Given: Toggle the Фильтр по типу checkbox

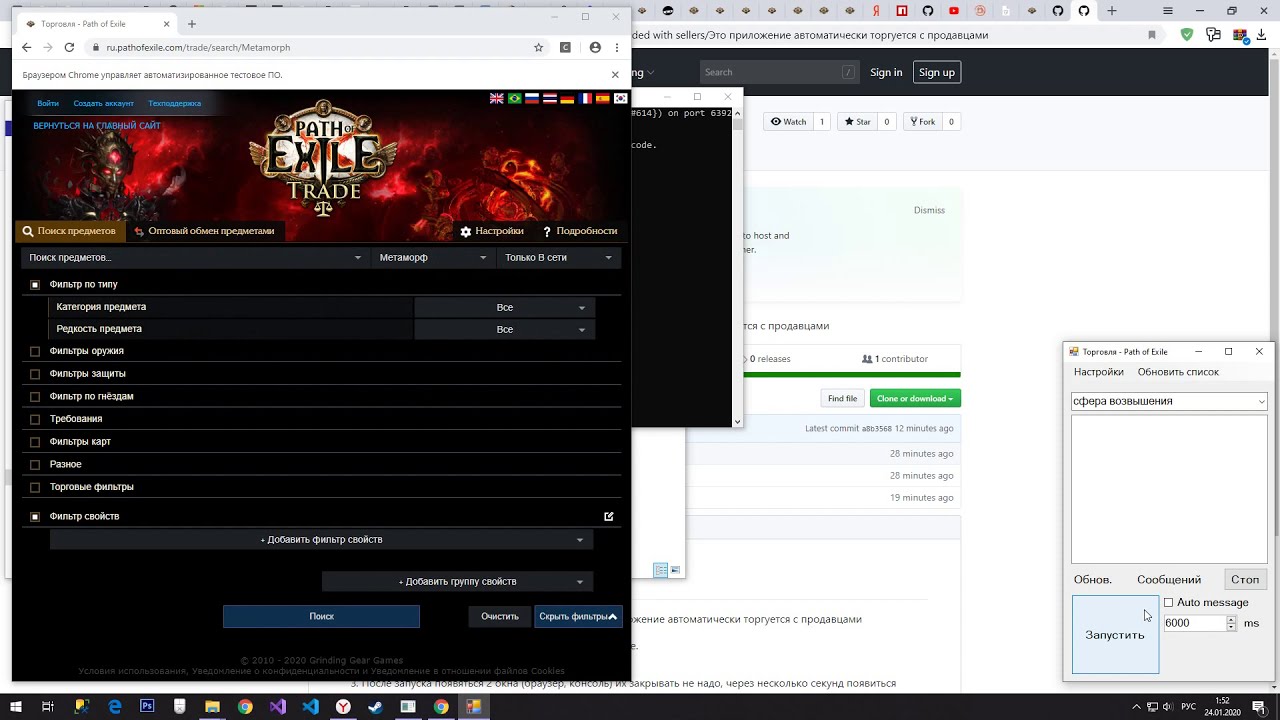Looking at the screenshot, I should [x=35, y=285].
